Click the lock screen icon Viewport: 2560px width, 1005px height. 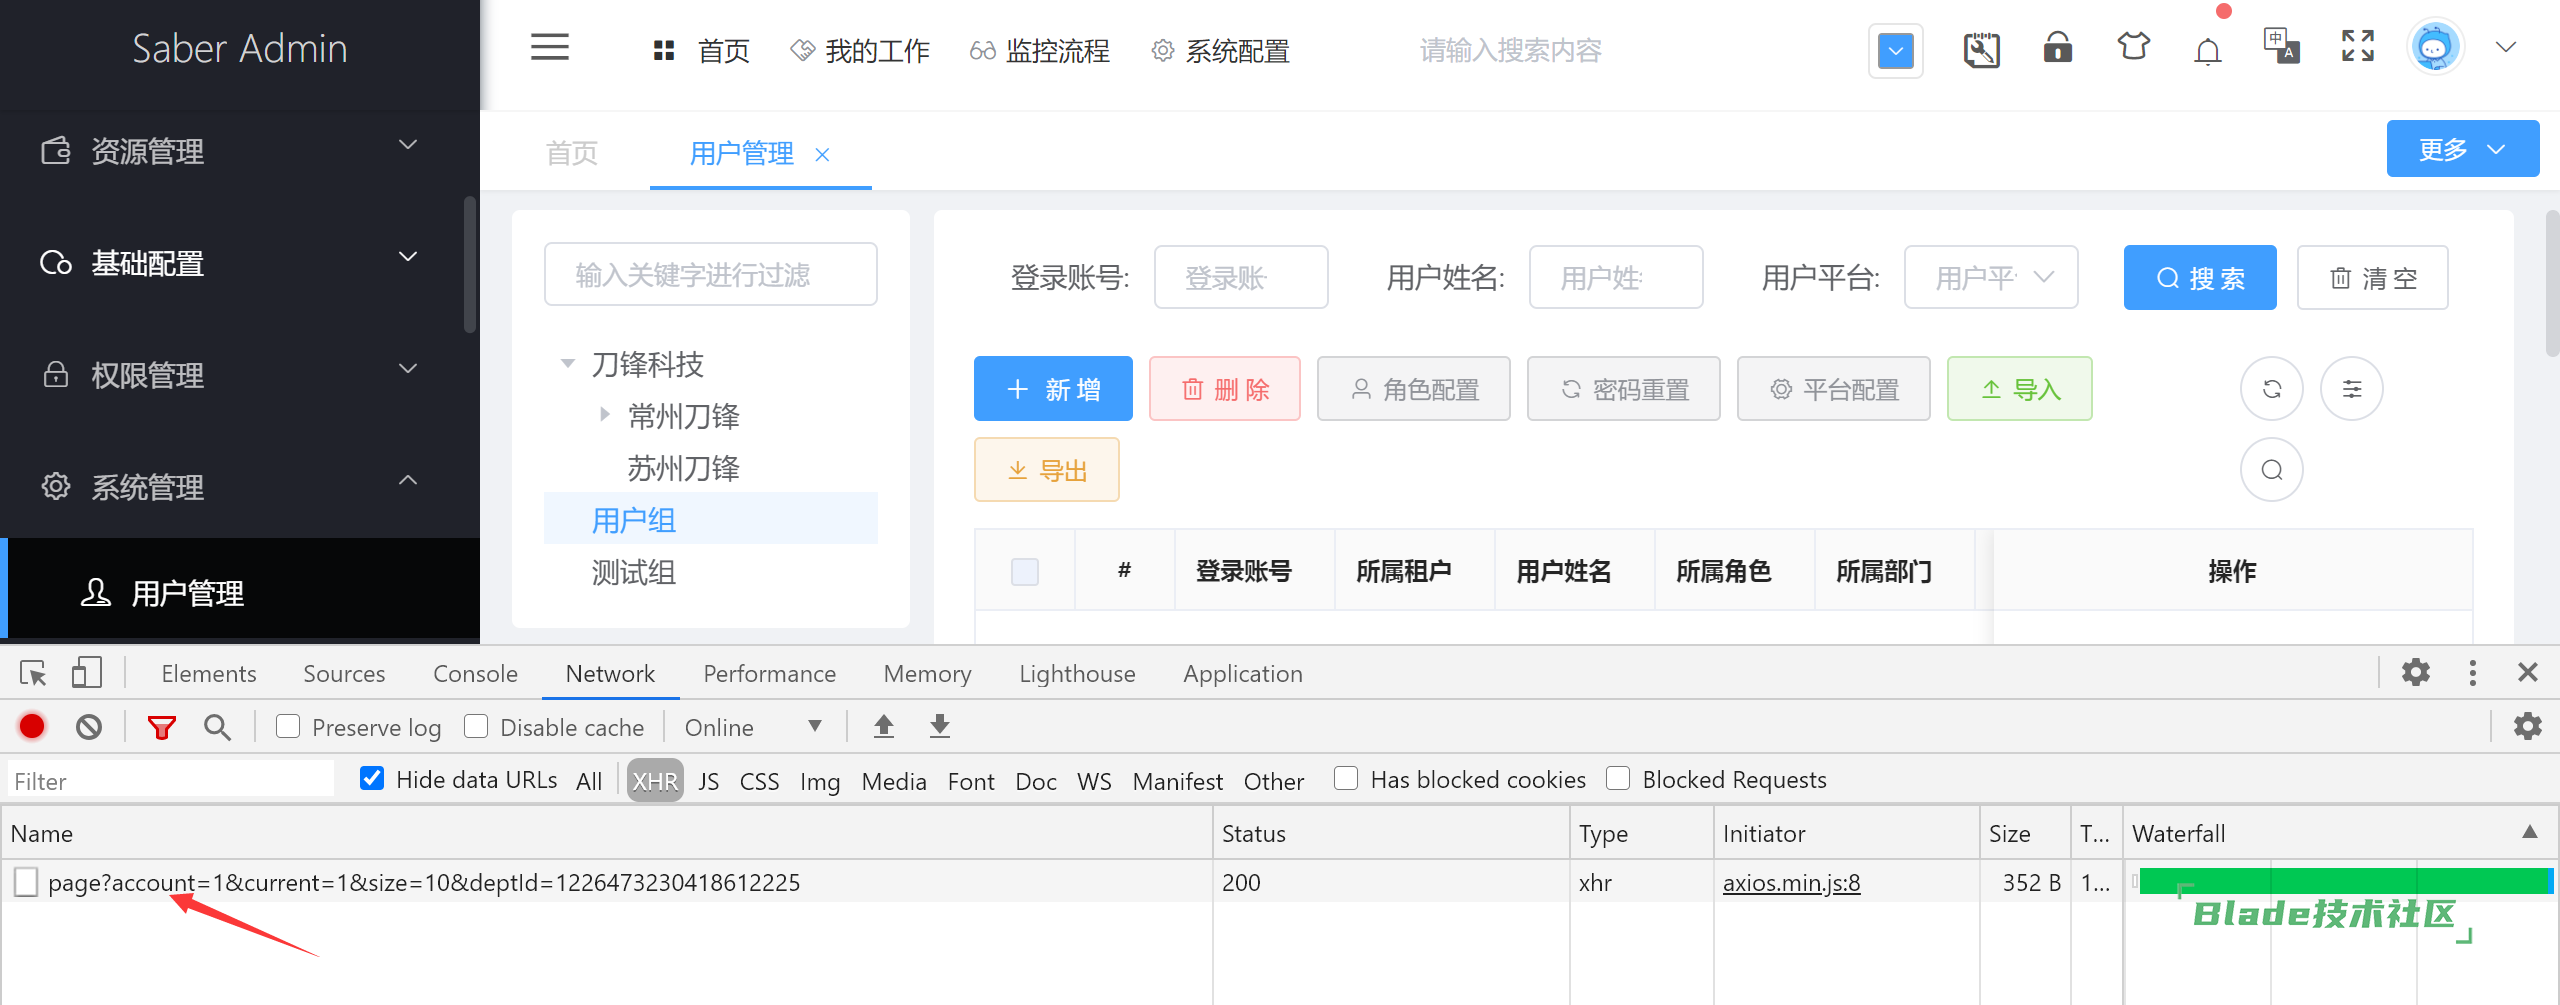pos(2057,48)
